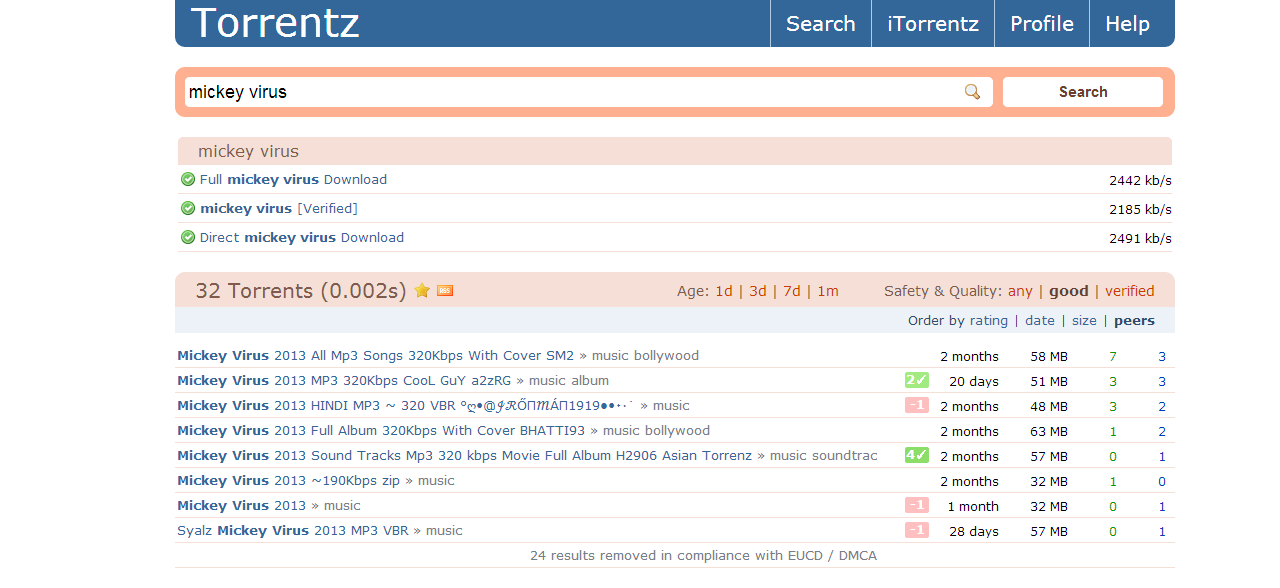The image size is (1280, 588).
Task: Set Safety & Quality to any
Action: (1020, 291)
